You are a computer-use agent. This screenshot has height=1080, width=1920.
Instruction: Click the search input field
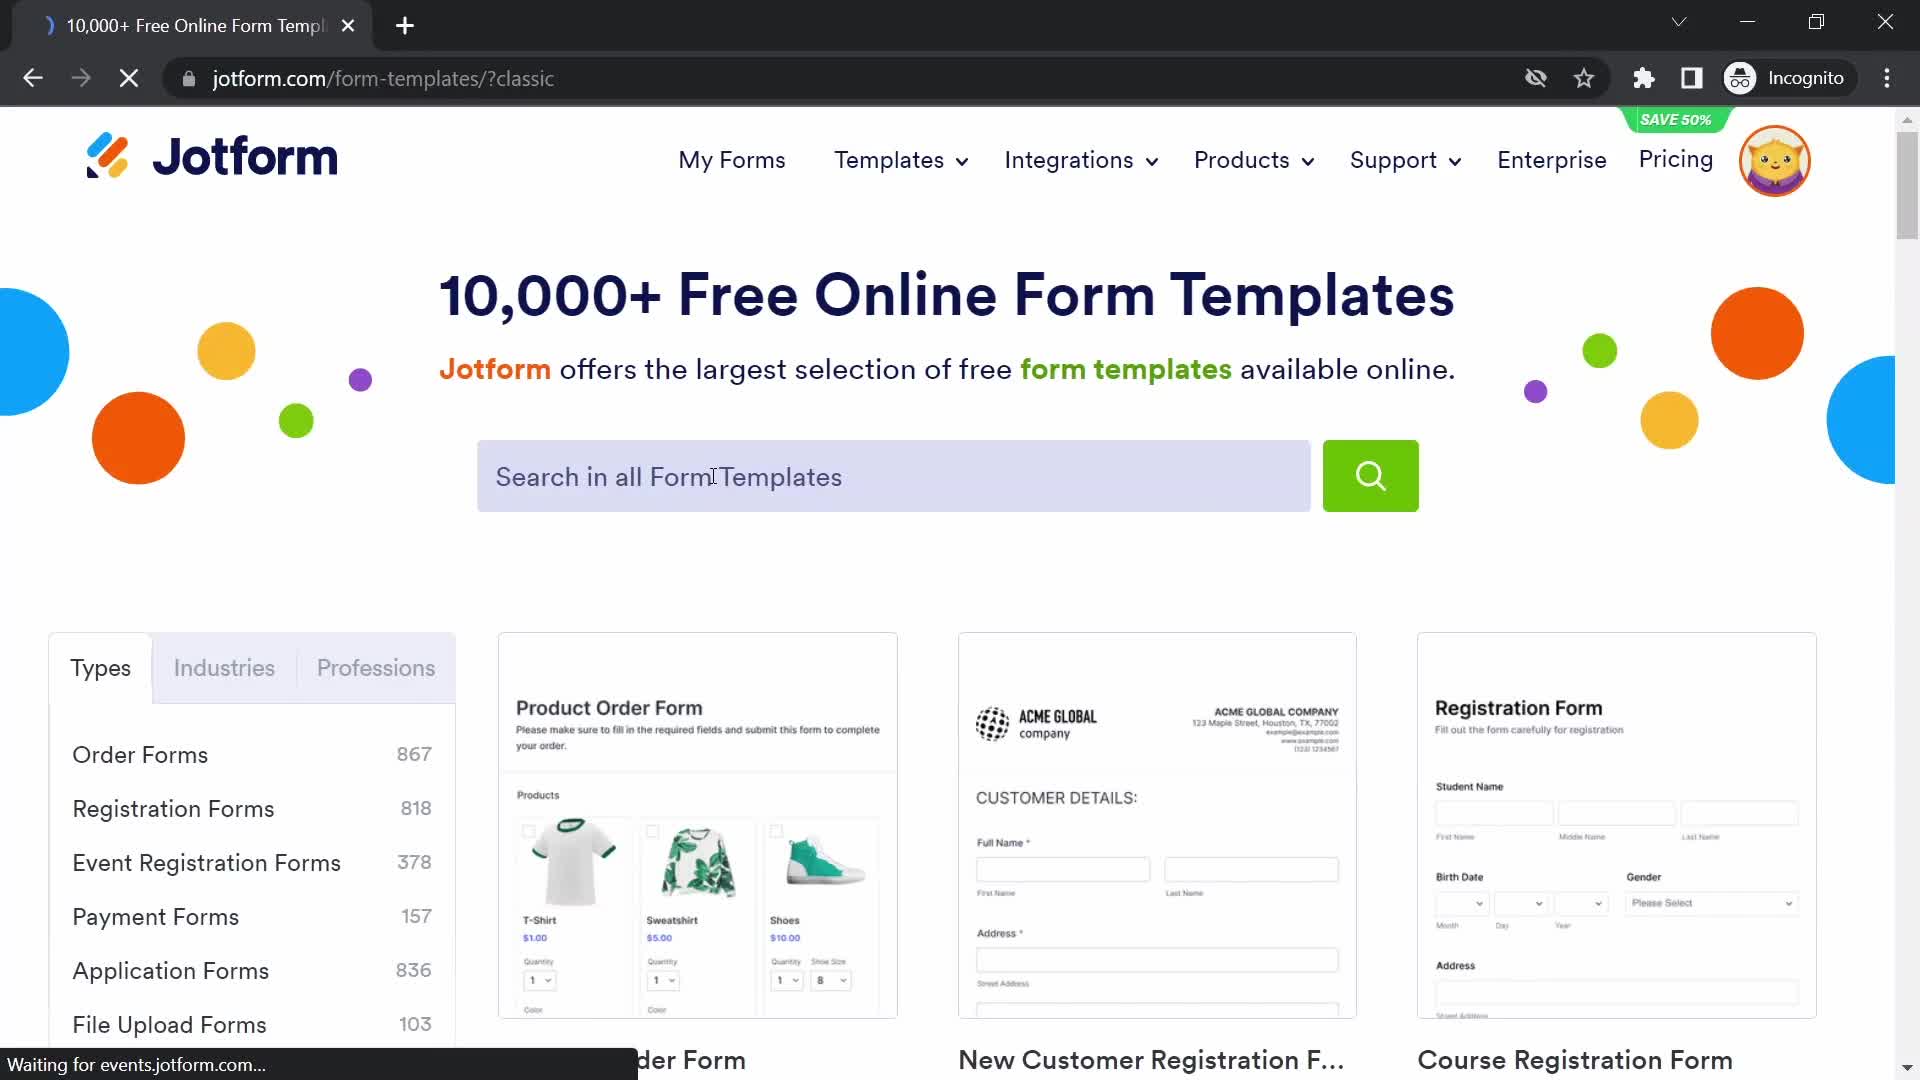pos(897,476)
